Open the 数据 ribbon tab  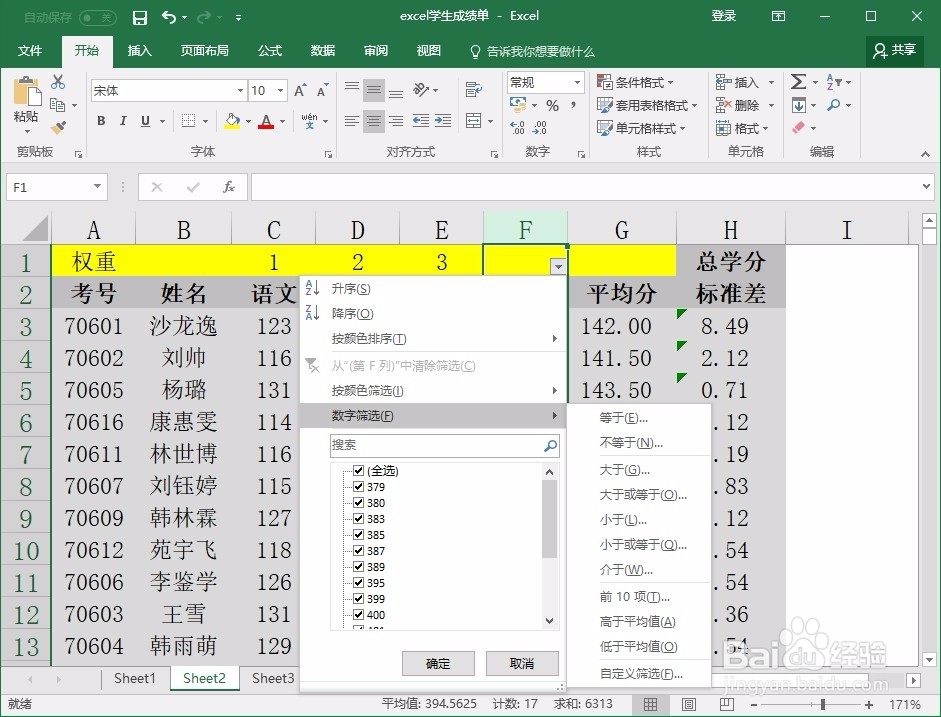pyautogui.click(x=322, y=51)
